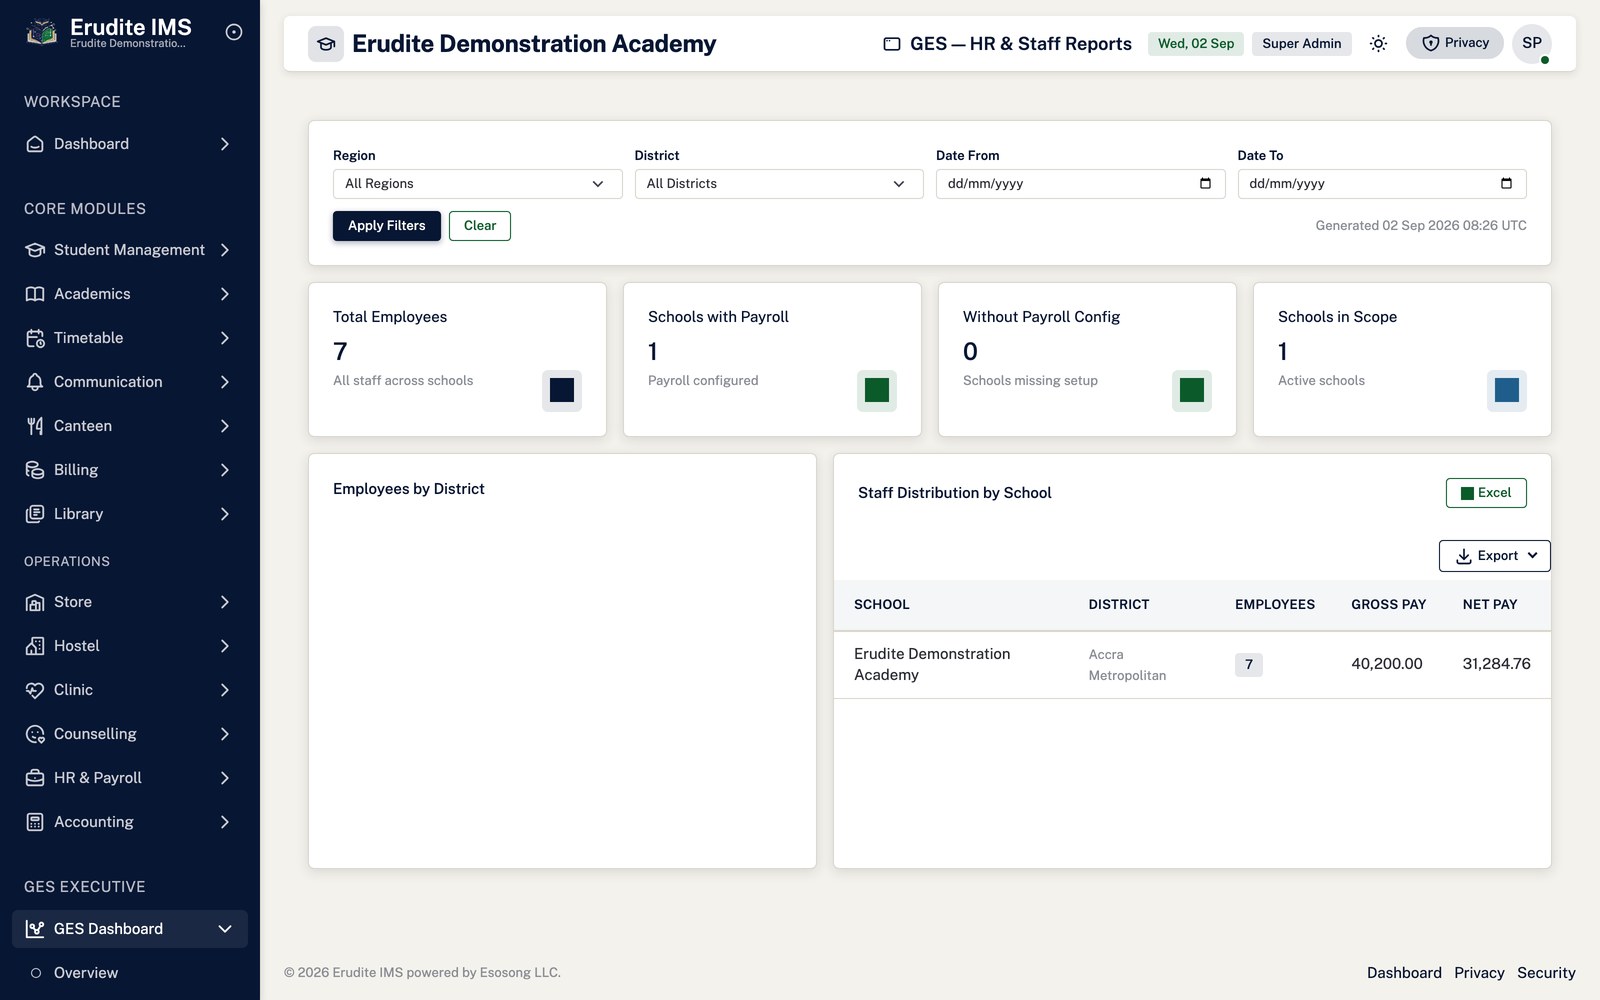Open the footer Privacy link
The height and width of the screenshot is (1000, 1600).
(1479, 973)
